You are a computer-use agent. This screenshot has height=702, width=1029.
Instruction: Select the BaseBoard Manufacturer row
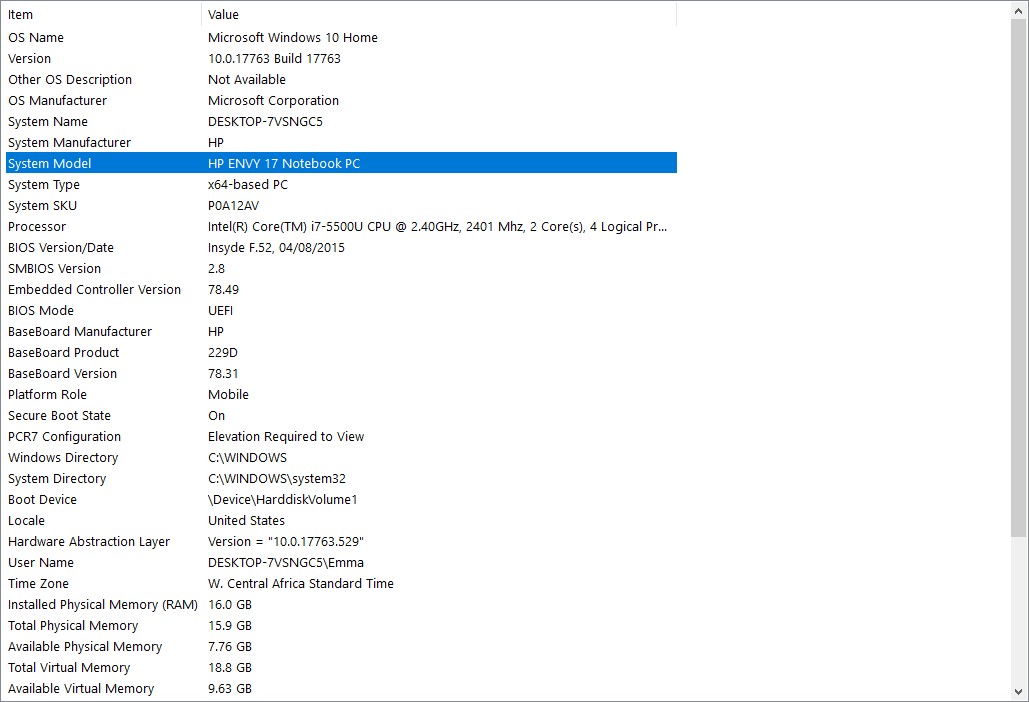[x=341, y=331]
